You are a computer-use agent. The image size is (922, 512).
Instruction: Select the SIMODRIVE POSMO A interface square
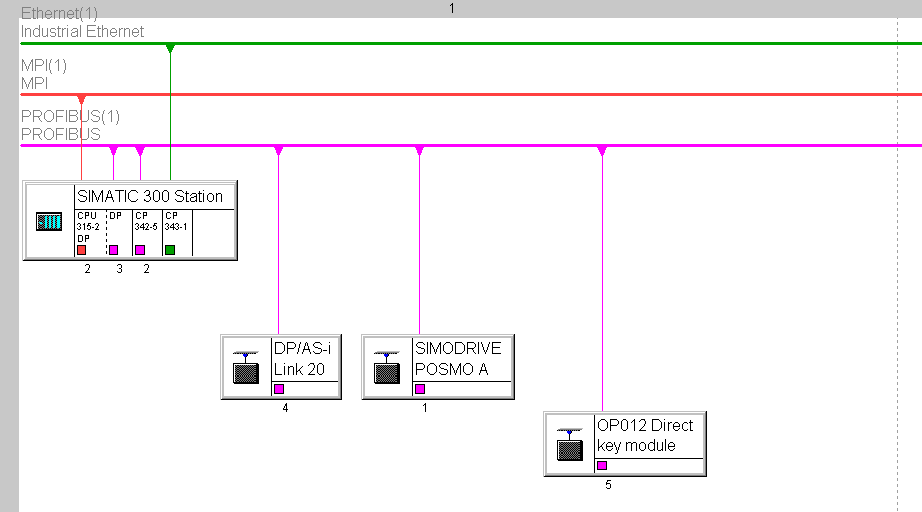[420, 389]
